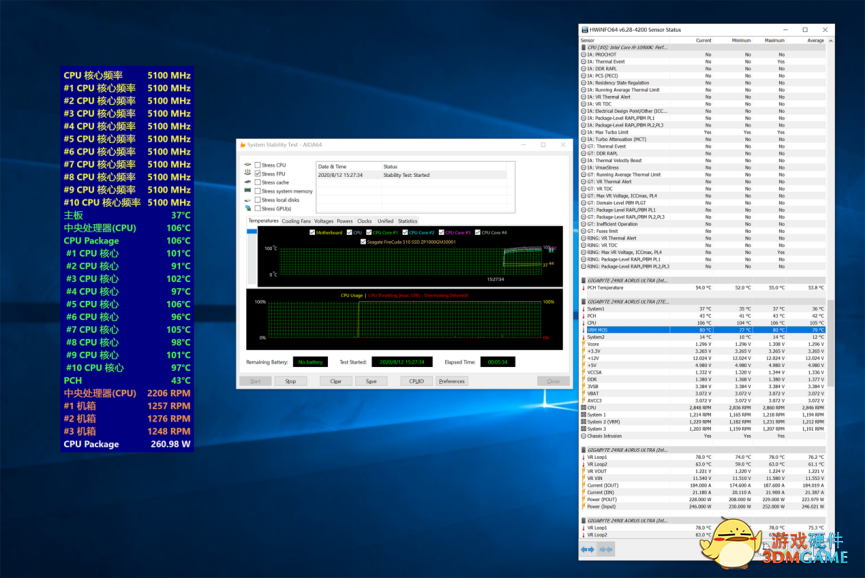Click the voltage bolt icon beside +12V

[584, 358]
